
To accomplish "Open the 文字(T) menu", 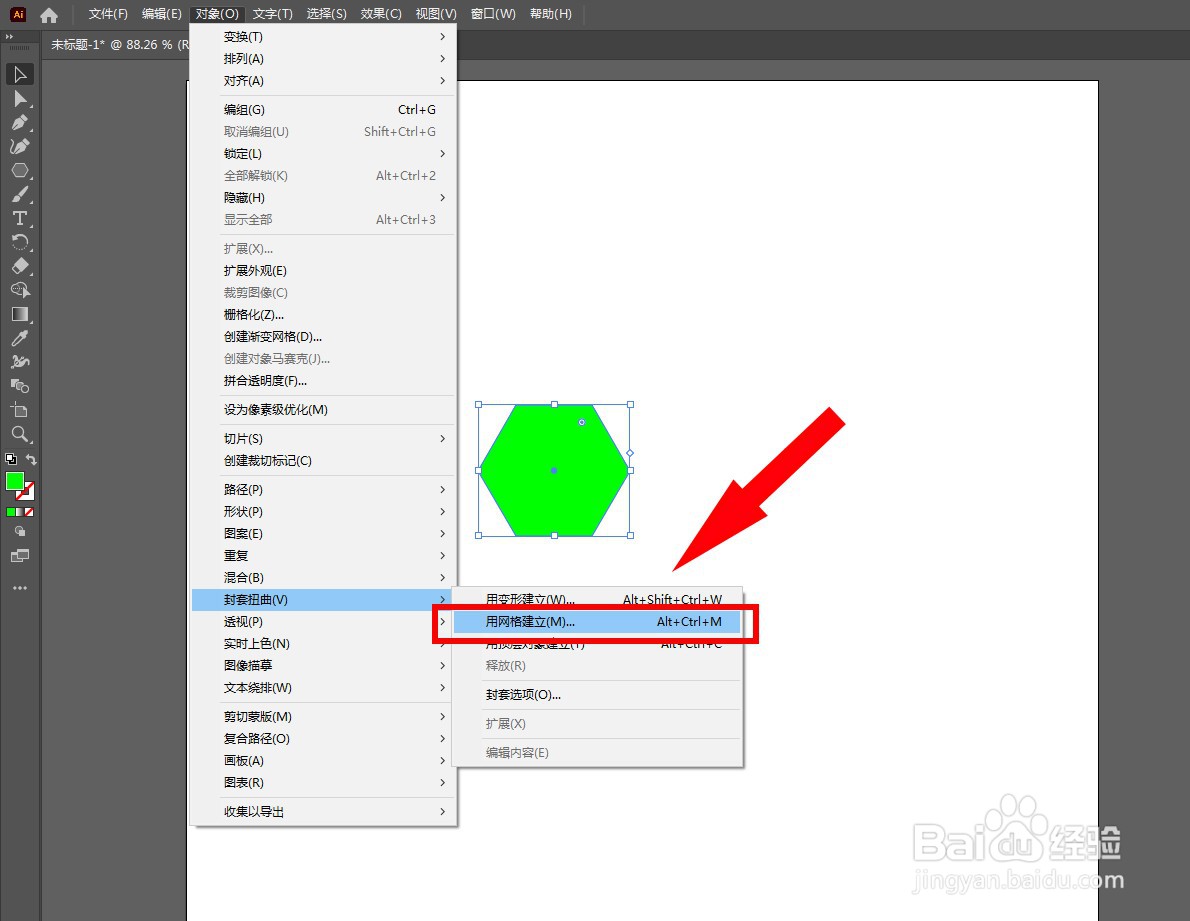I will coord(272,14).
